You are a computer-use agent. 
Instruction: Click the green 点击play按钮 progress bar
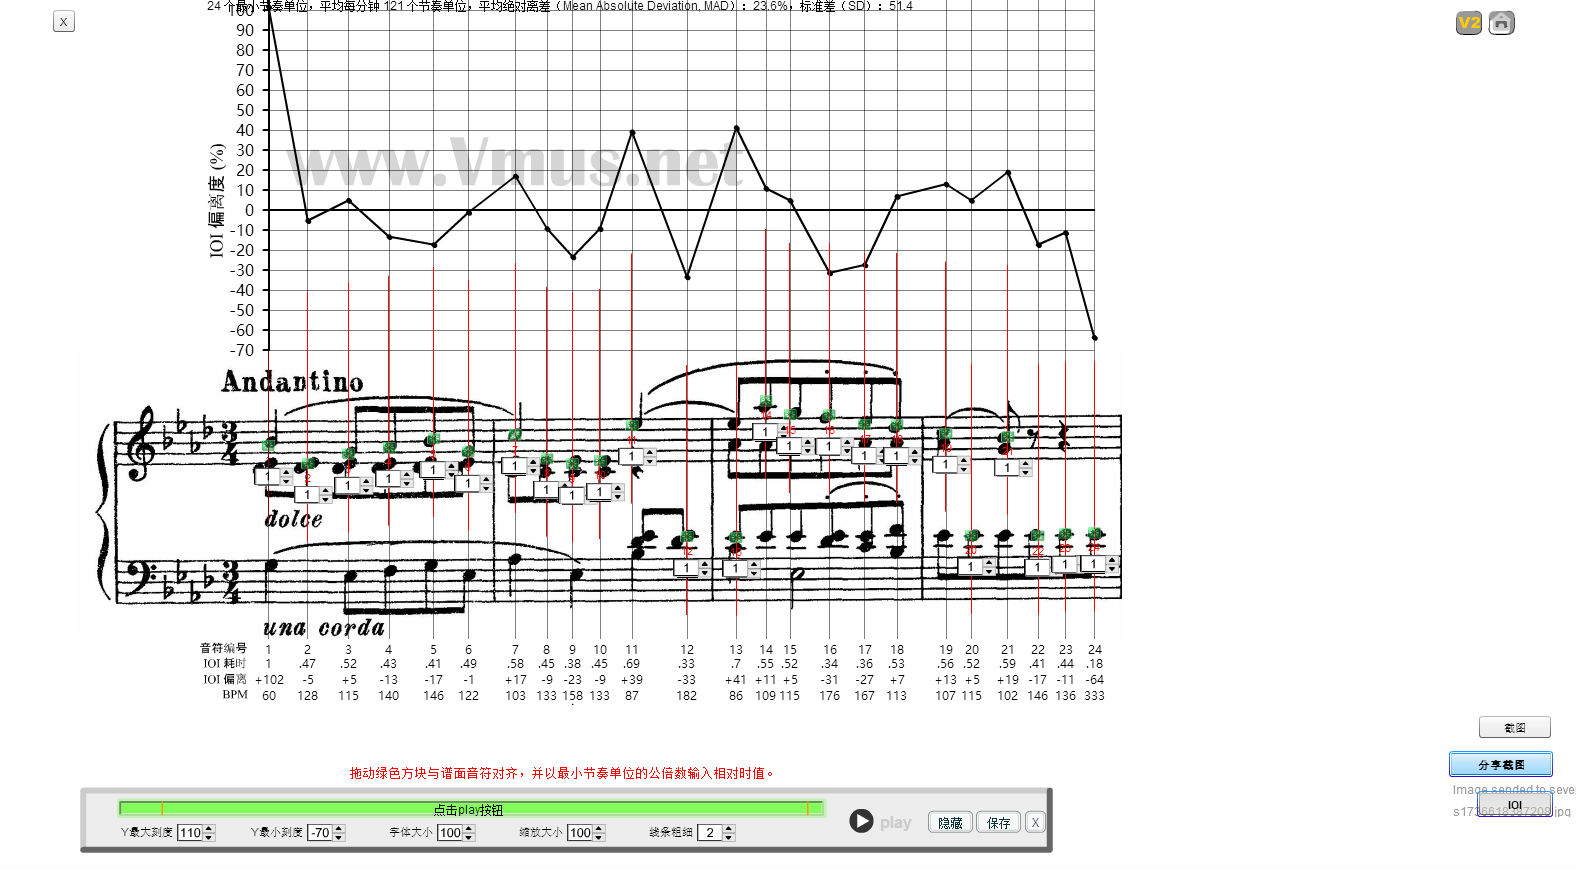coord(470,809)
